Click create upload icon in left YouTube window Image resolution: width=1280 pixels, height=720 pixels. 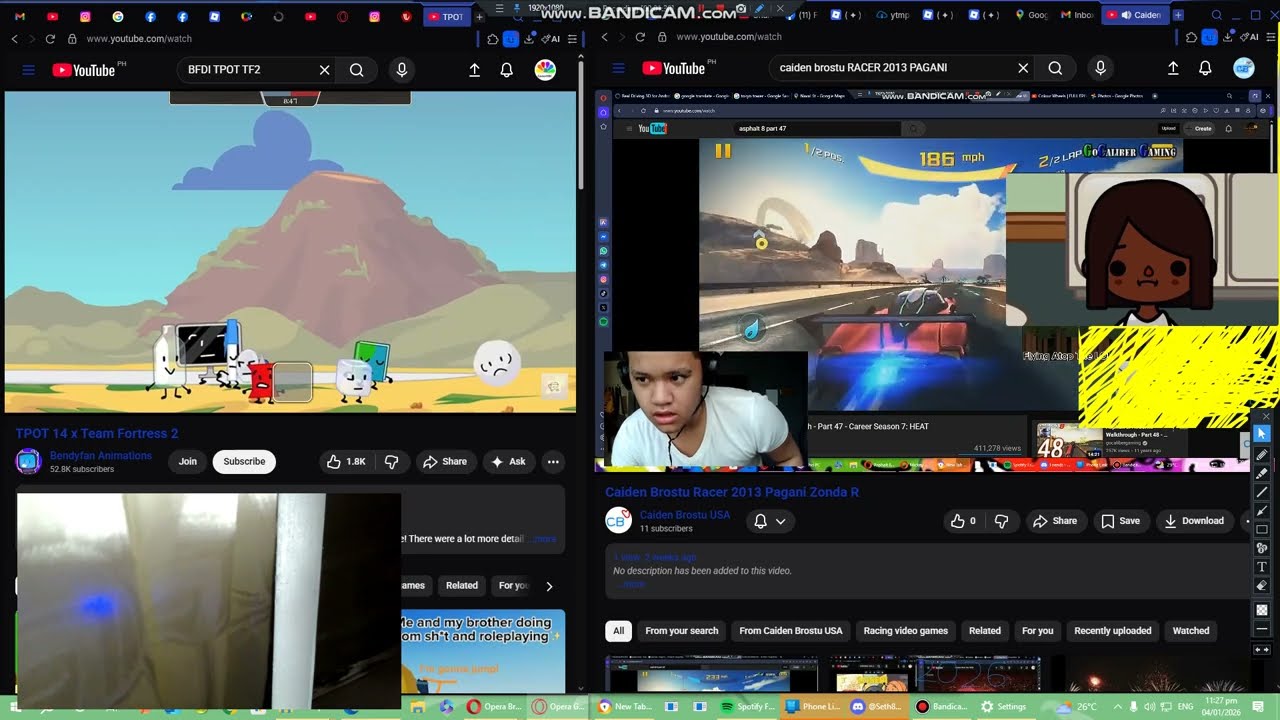[x=475, y=70]
